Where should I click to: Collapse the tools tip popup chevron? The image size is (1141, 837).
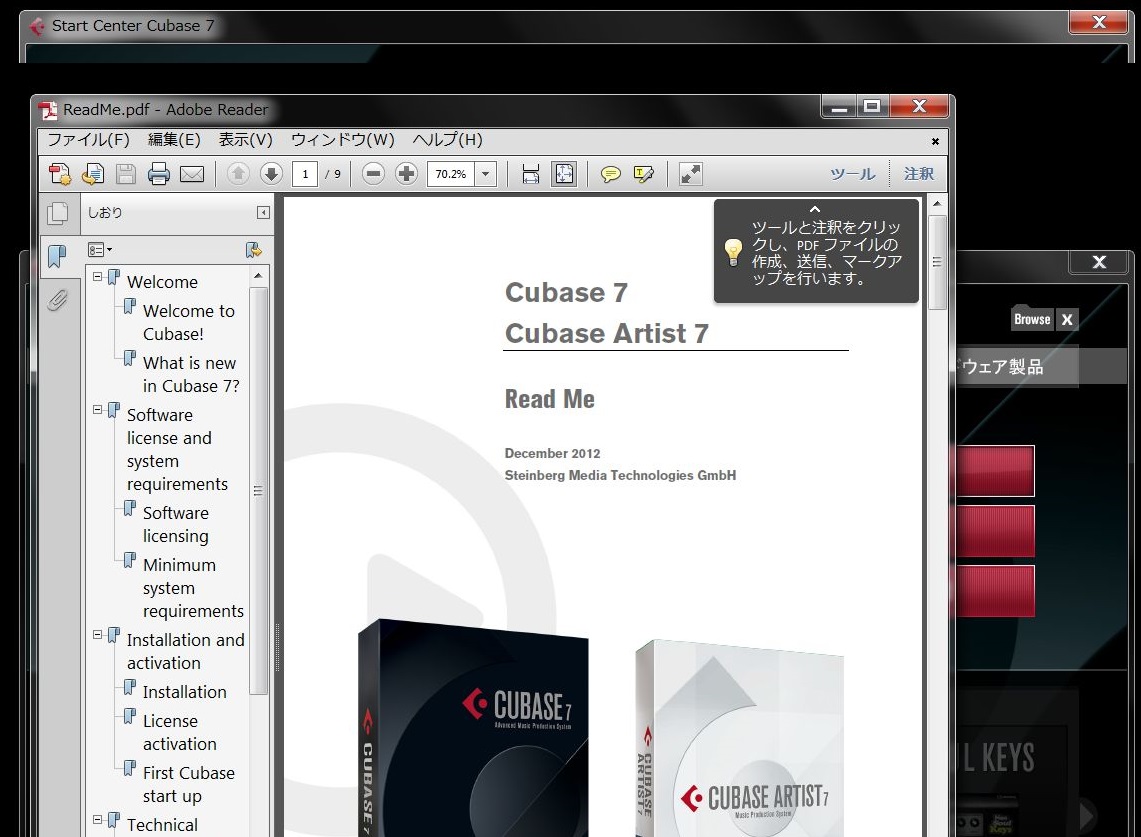[x=815, y=209]
